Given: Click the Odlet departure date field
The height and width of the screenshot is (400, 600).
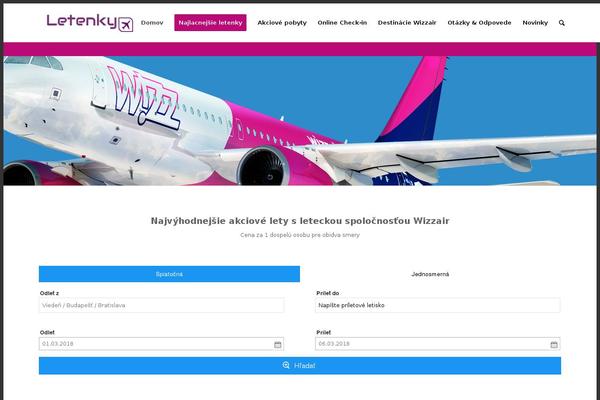Looking at the screenshot, I should 161,344.
